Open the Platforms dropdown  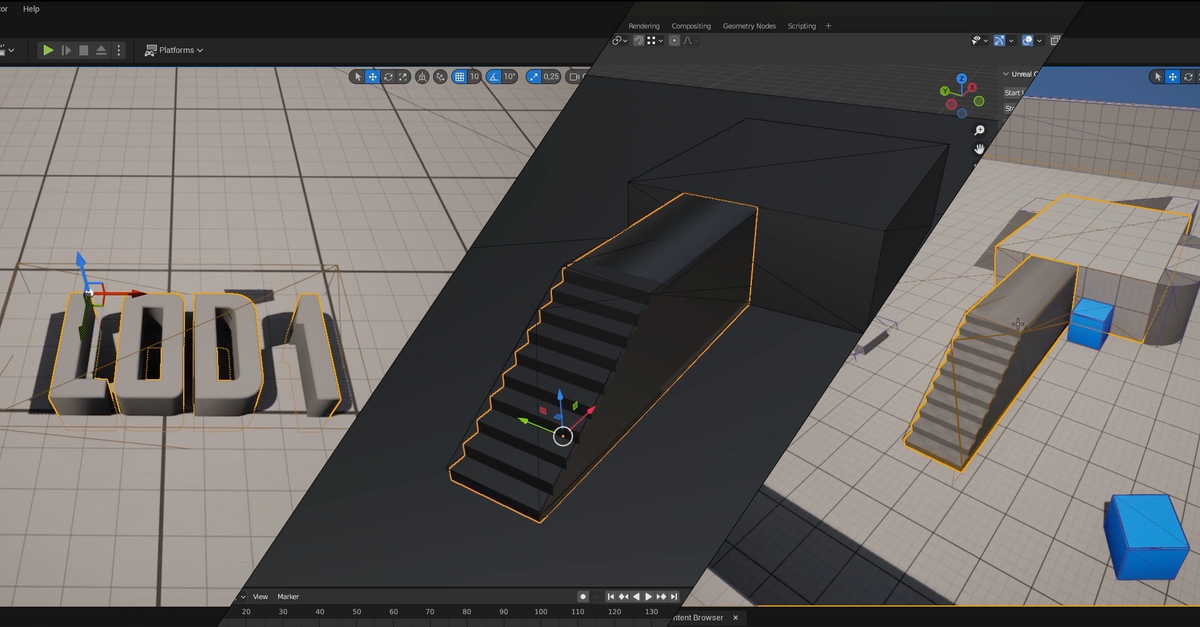(174, 50)
